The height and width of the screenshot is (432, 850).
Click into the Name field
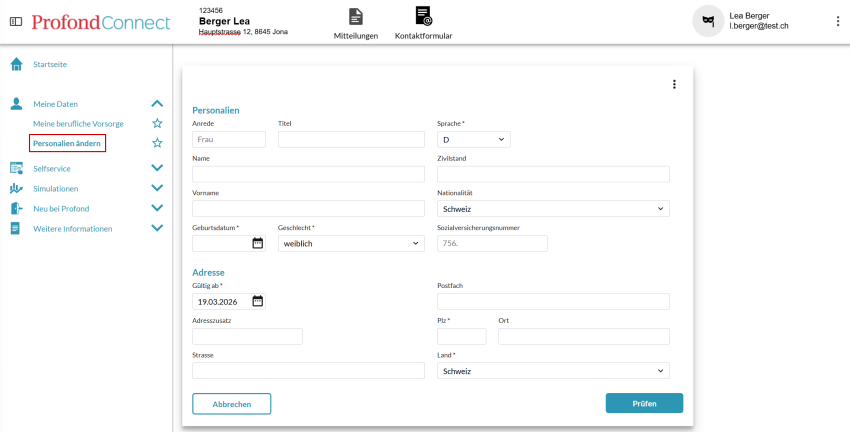point(308,174)
